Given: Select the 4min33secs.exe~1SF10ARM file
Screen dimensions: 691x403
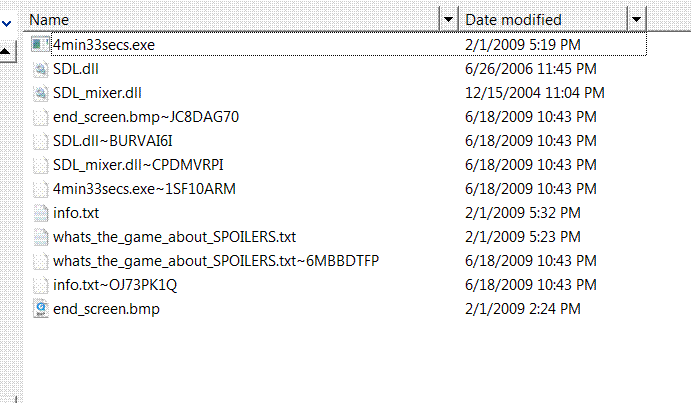Looking at the screenshot, I should point(144,189).
